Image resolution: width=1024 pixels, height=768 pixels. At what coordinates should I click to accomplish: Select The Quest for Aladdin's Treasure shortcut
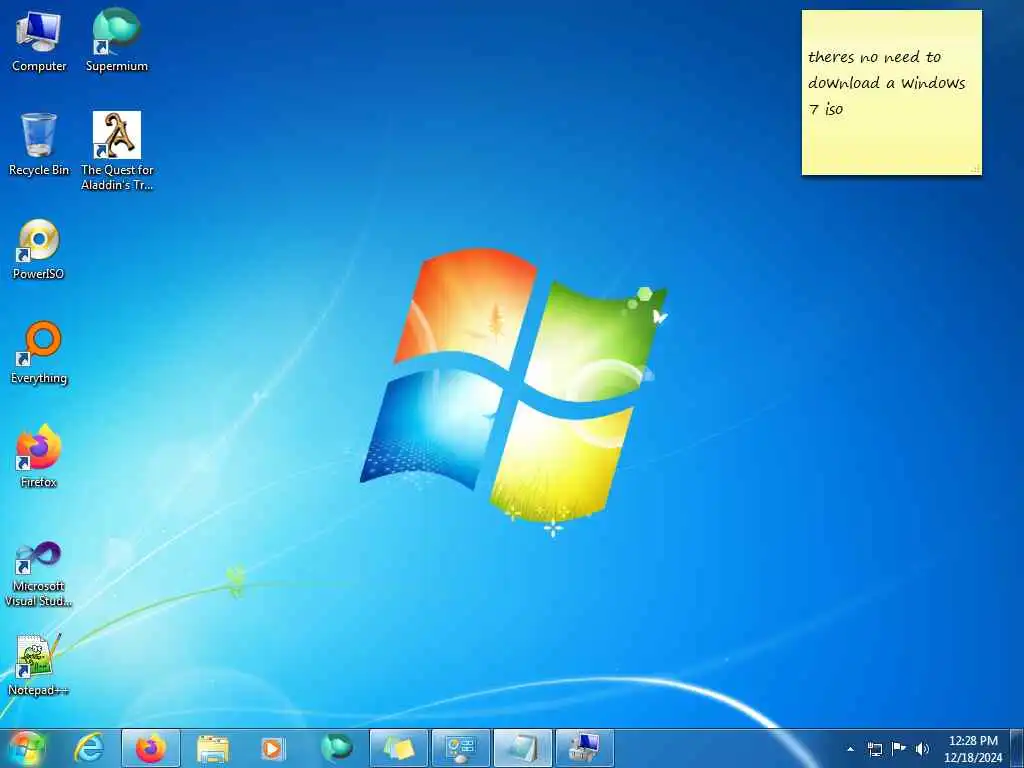(117, 152)
